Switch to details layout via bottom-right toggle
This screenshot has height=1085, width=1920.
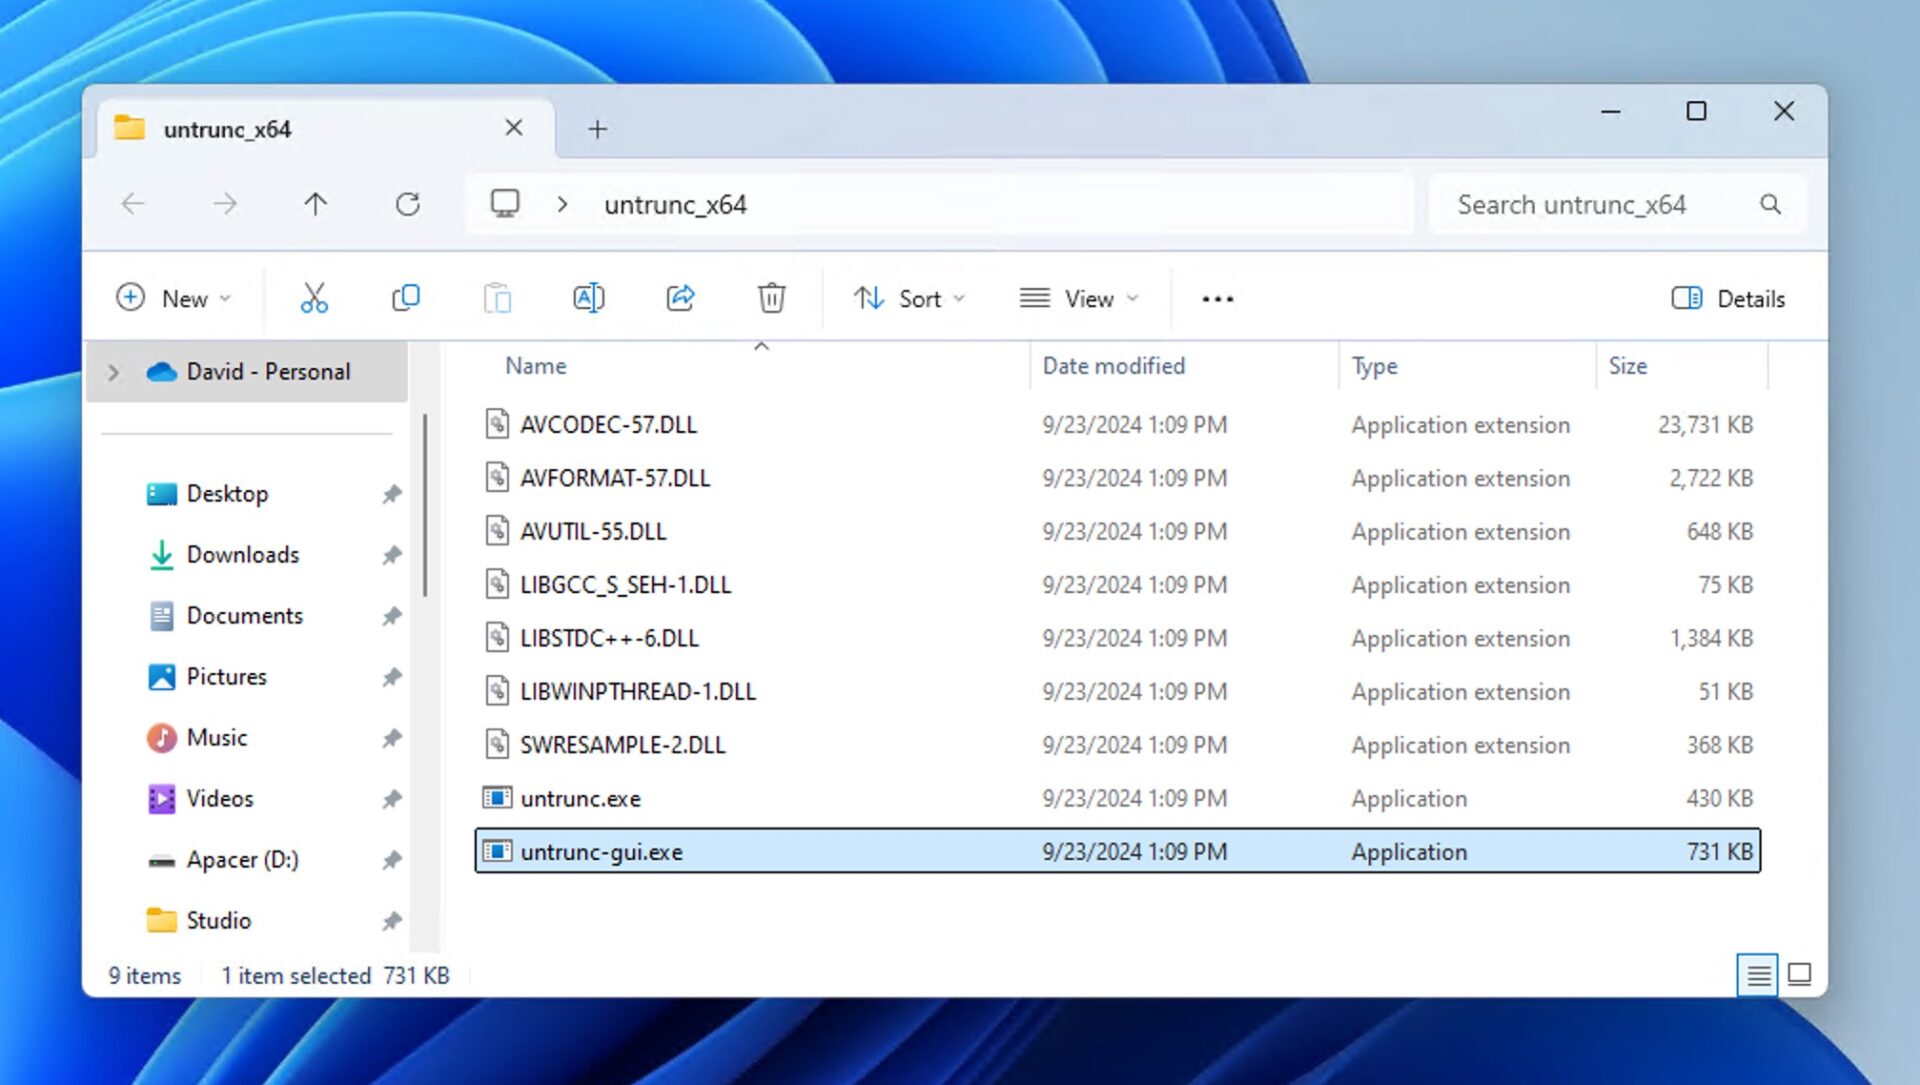click(x=1756, y=975)
